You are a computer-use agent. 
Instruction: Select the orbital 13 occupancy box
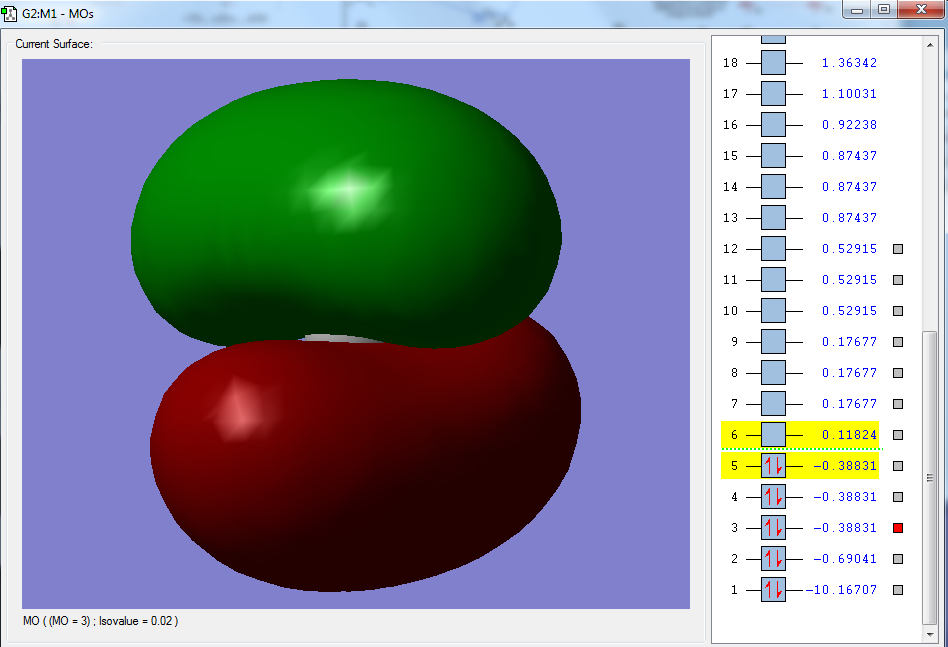(773, 218)
